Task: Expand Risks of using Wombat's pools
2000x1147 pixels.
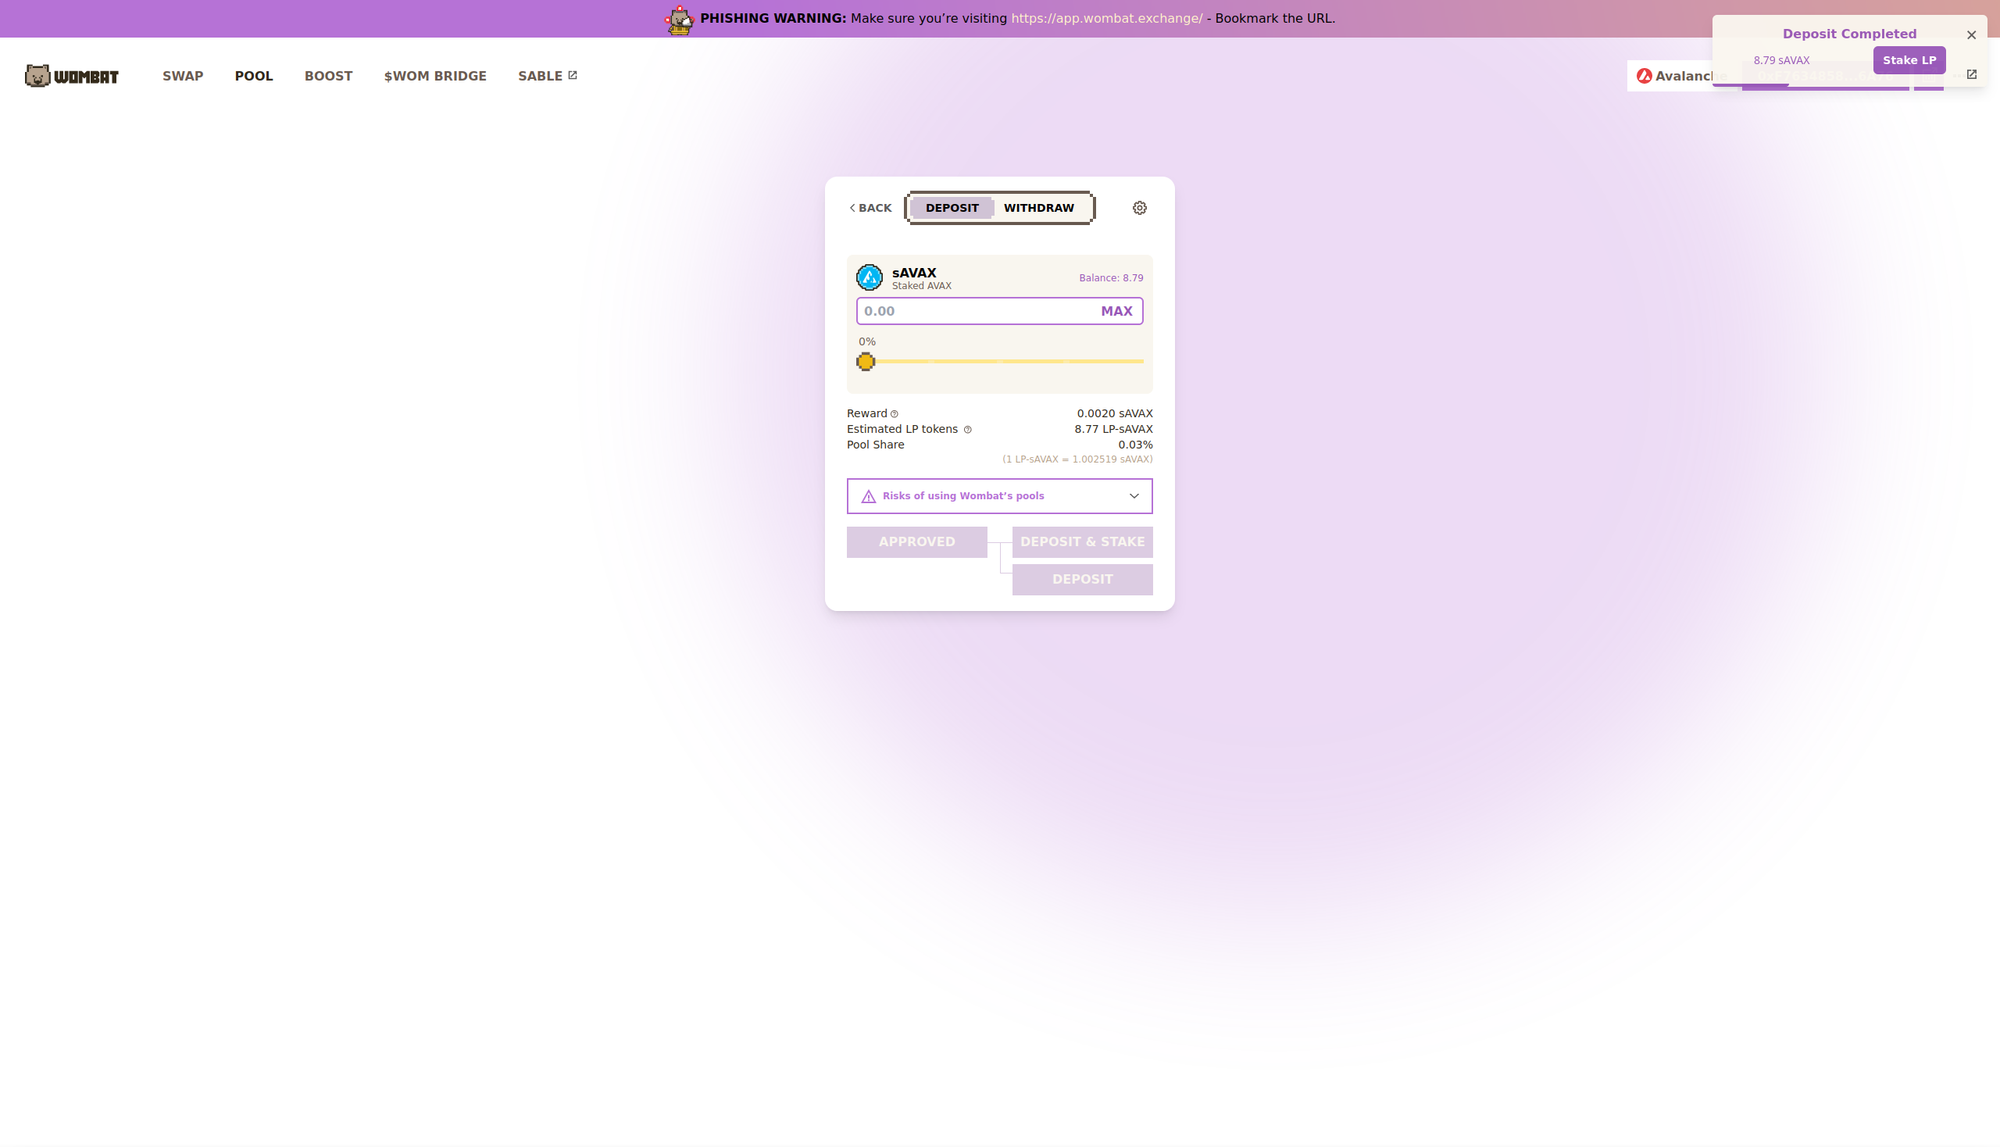Action: pos(999,496)
